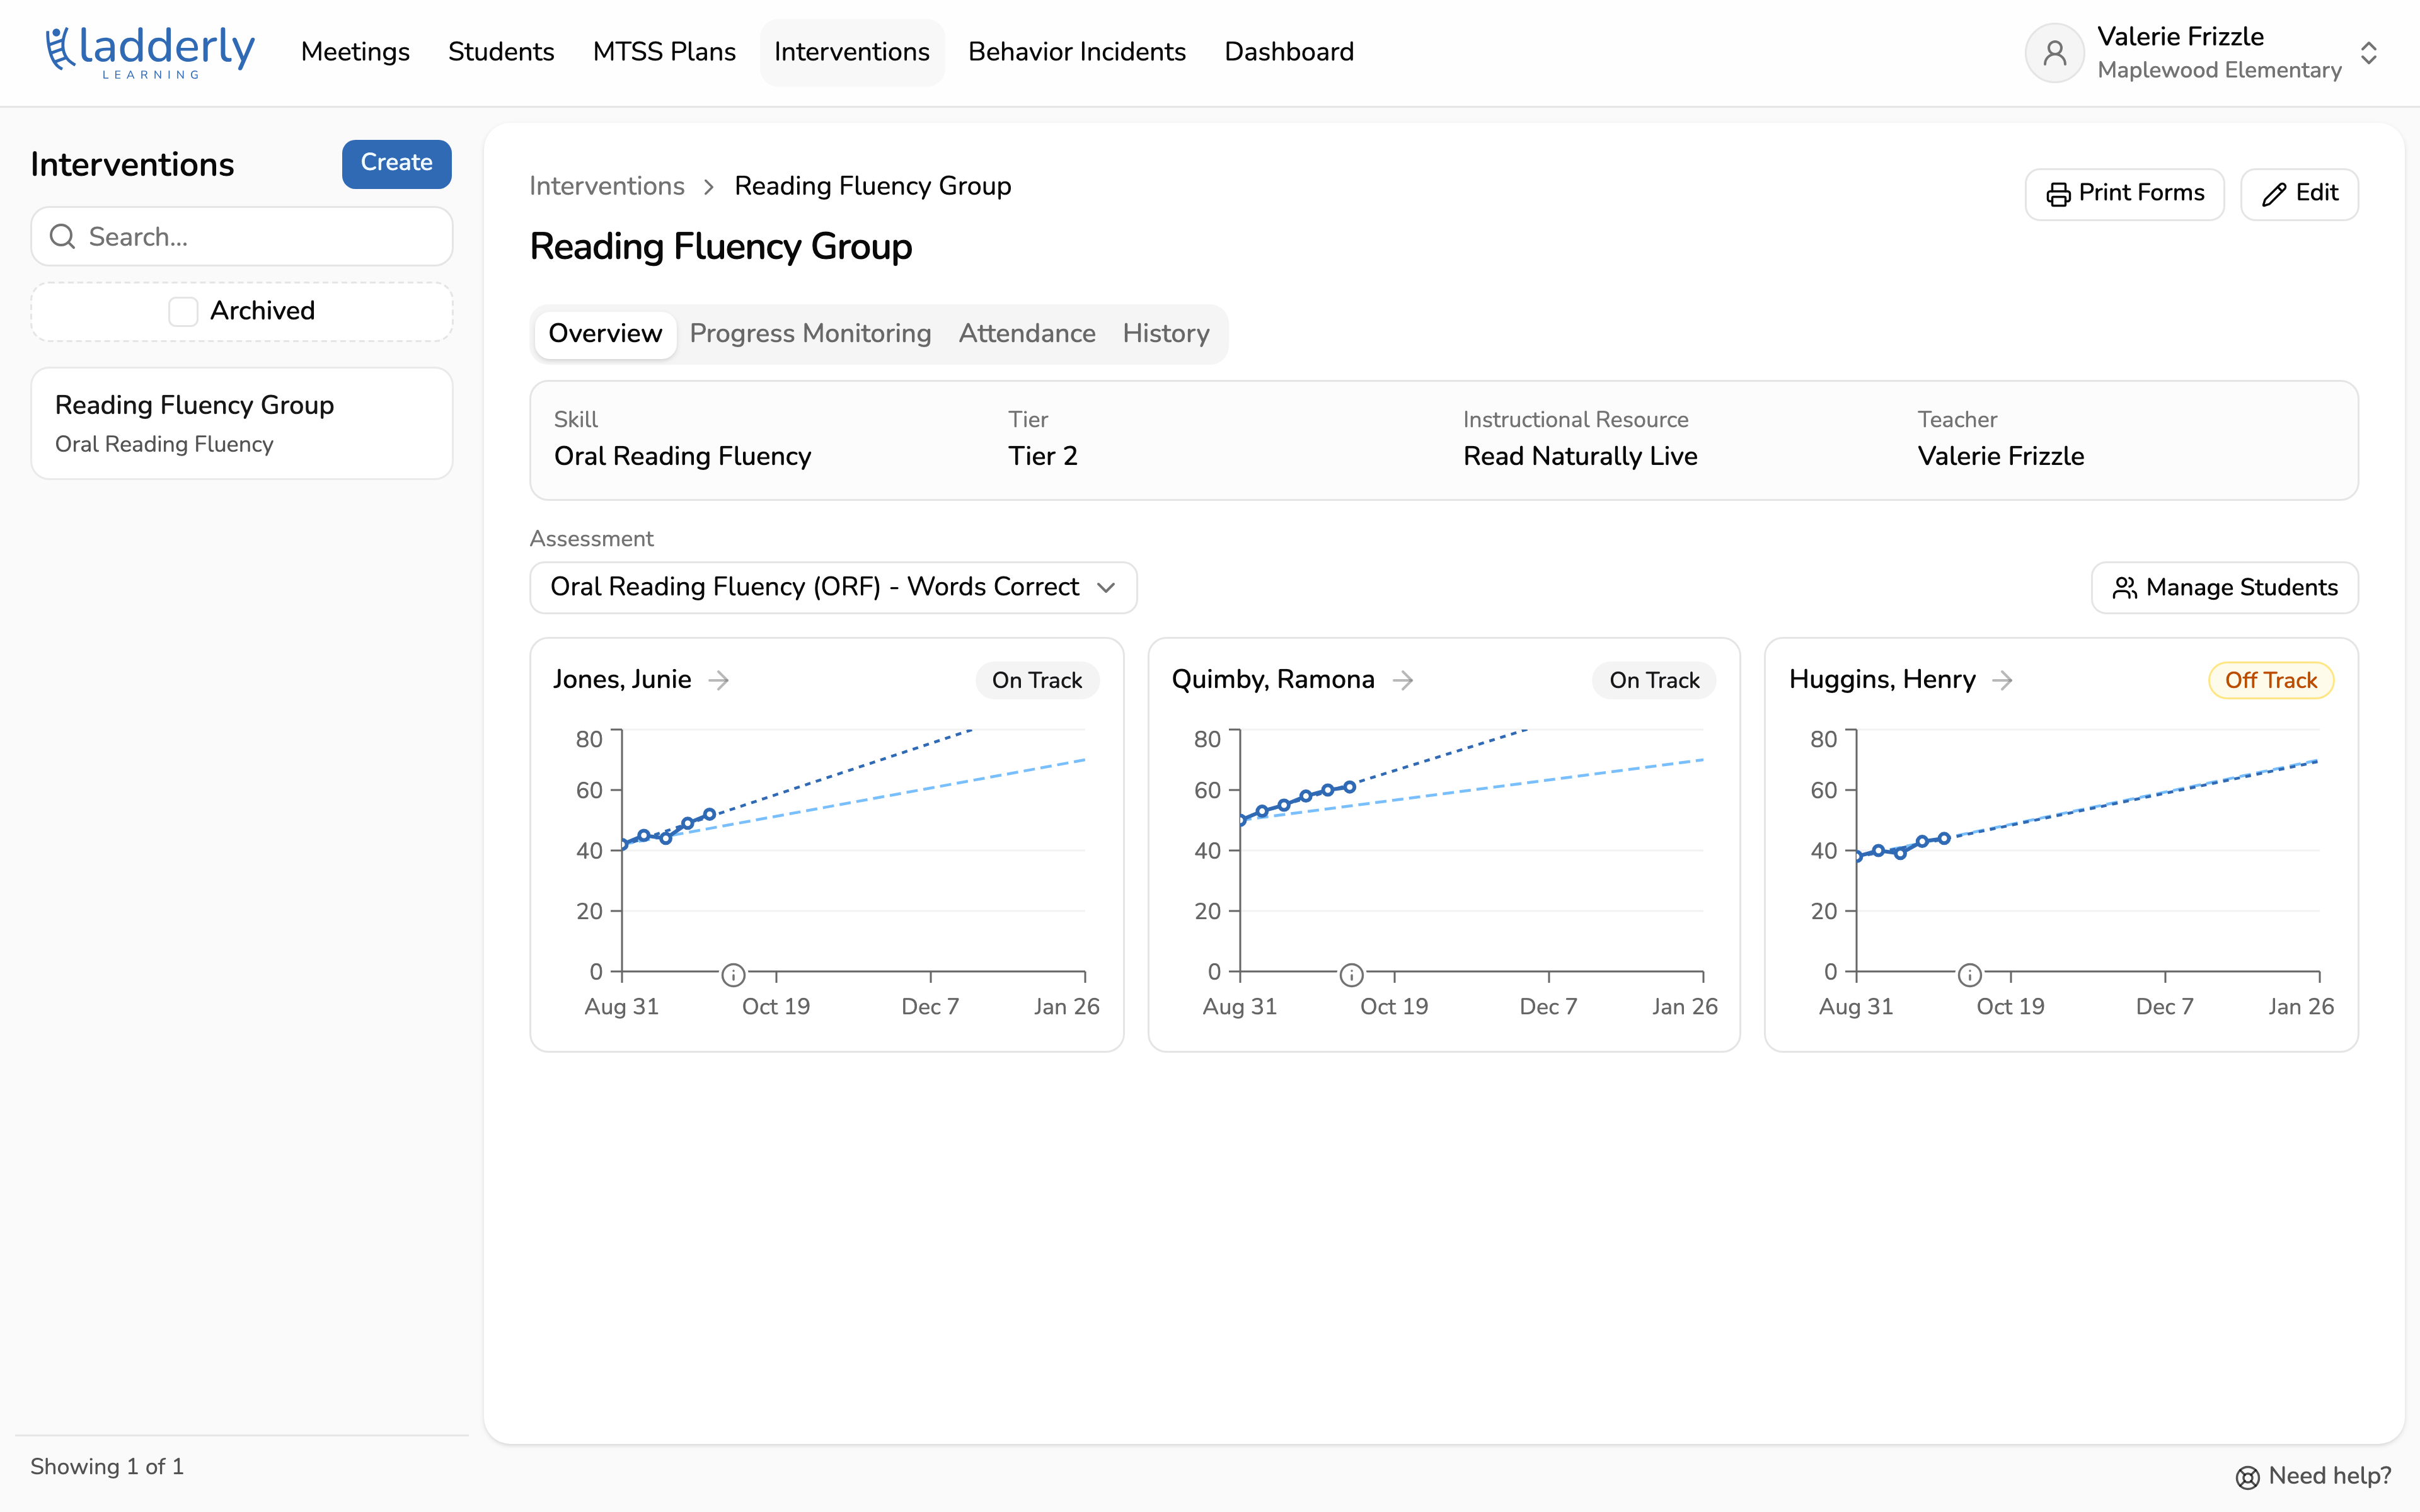Click the Need help? link

pyautogui.click(x=2313, y=1476)
